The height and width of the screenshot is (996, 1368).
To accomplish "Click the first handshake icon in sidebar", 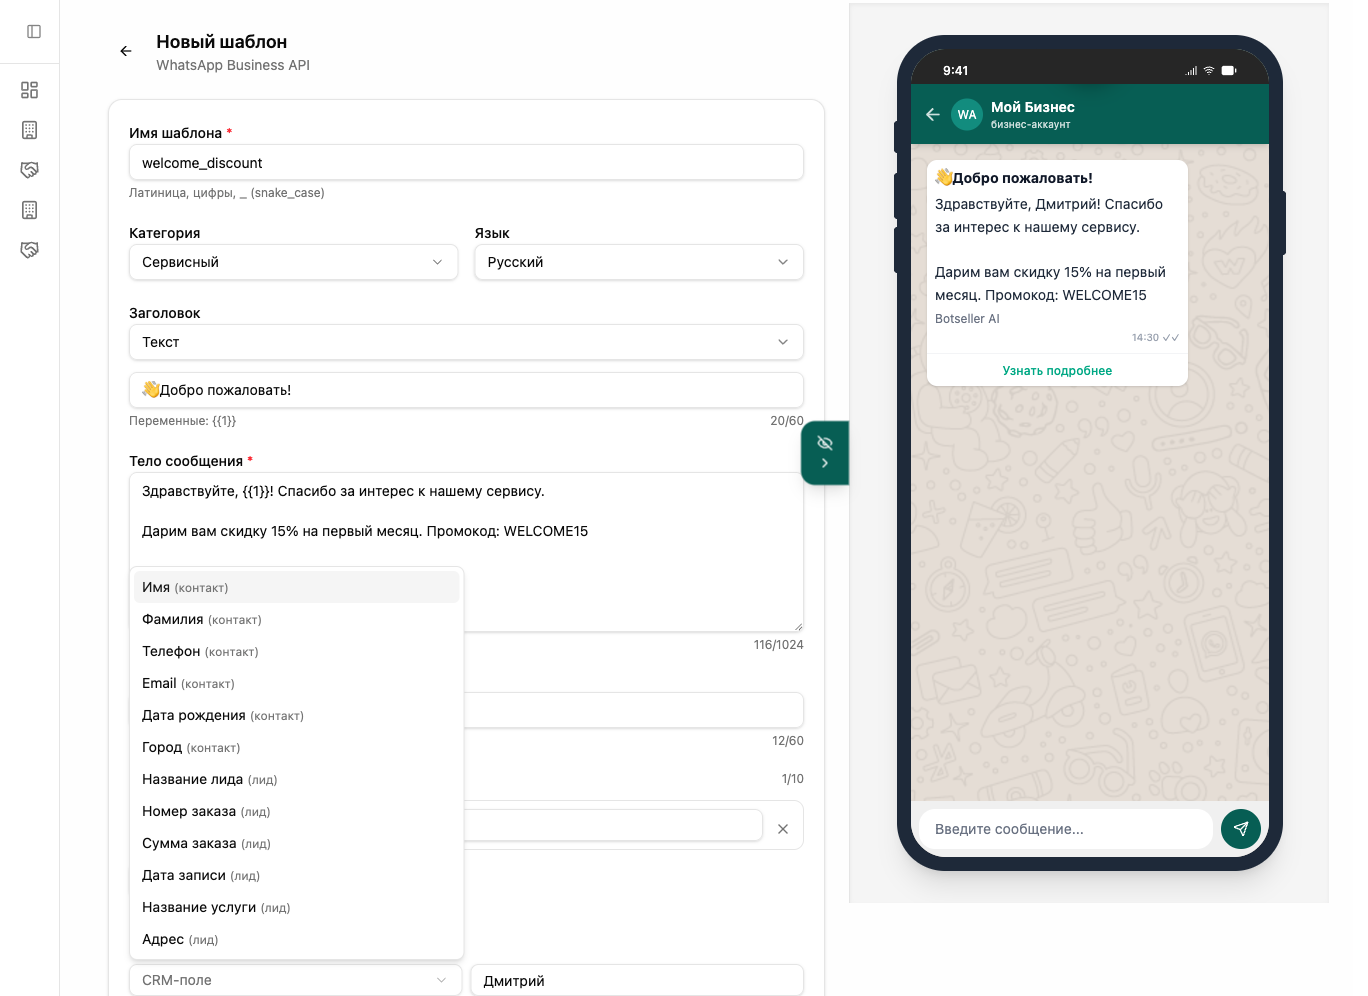I will pos(30,170).
